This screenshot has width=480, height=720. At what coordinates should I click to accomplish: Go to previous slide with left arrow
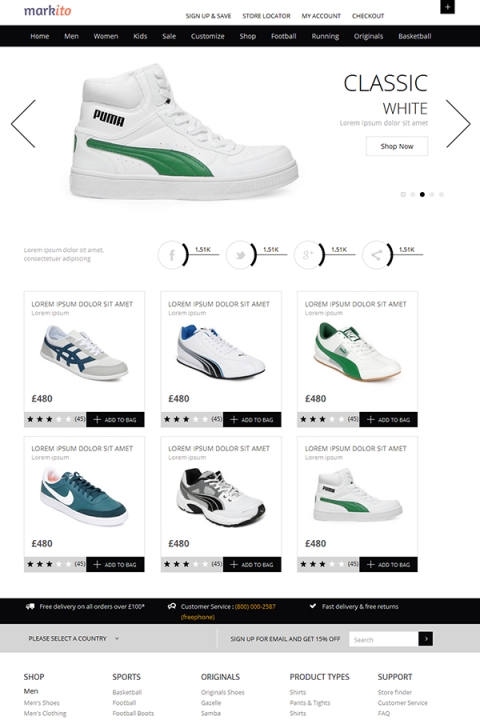(x=23, y=124)
